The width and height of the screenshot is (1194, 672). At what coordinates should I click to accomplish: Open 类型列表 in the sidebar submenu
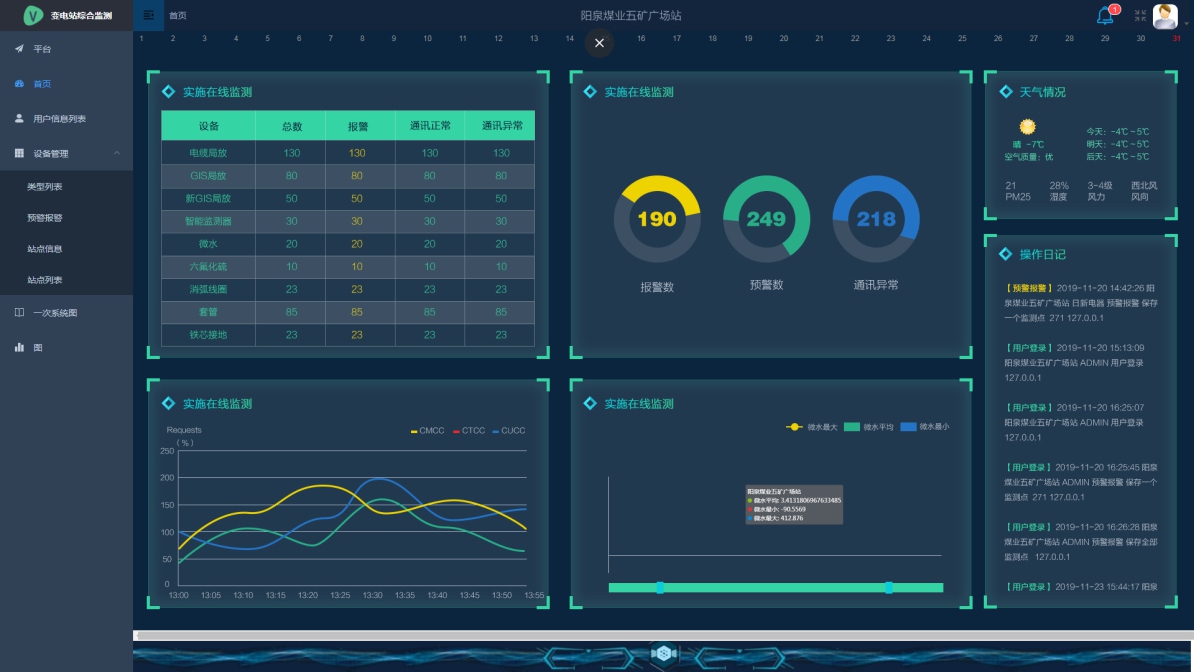tap(45, 186)
